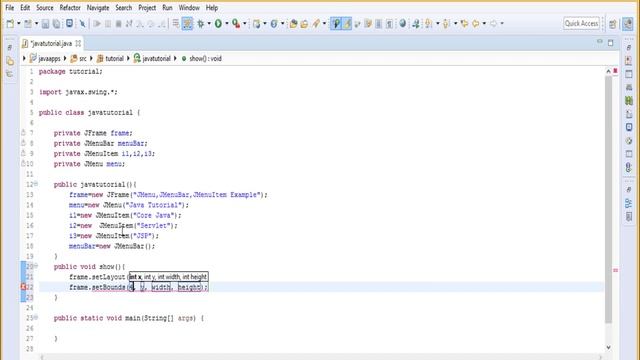Viewport: 640px width, 360px height.
Task: Click the Save toolbar icon
Action: click(45, 24)
